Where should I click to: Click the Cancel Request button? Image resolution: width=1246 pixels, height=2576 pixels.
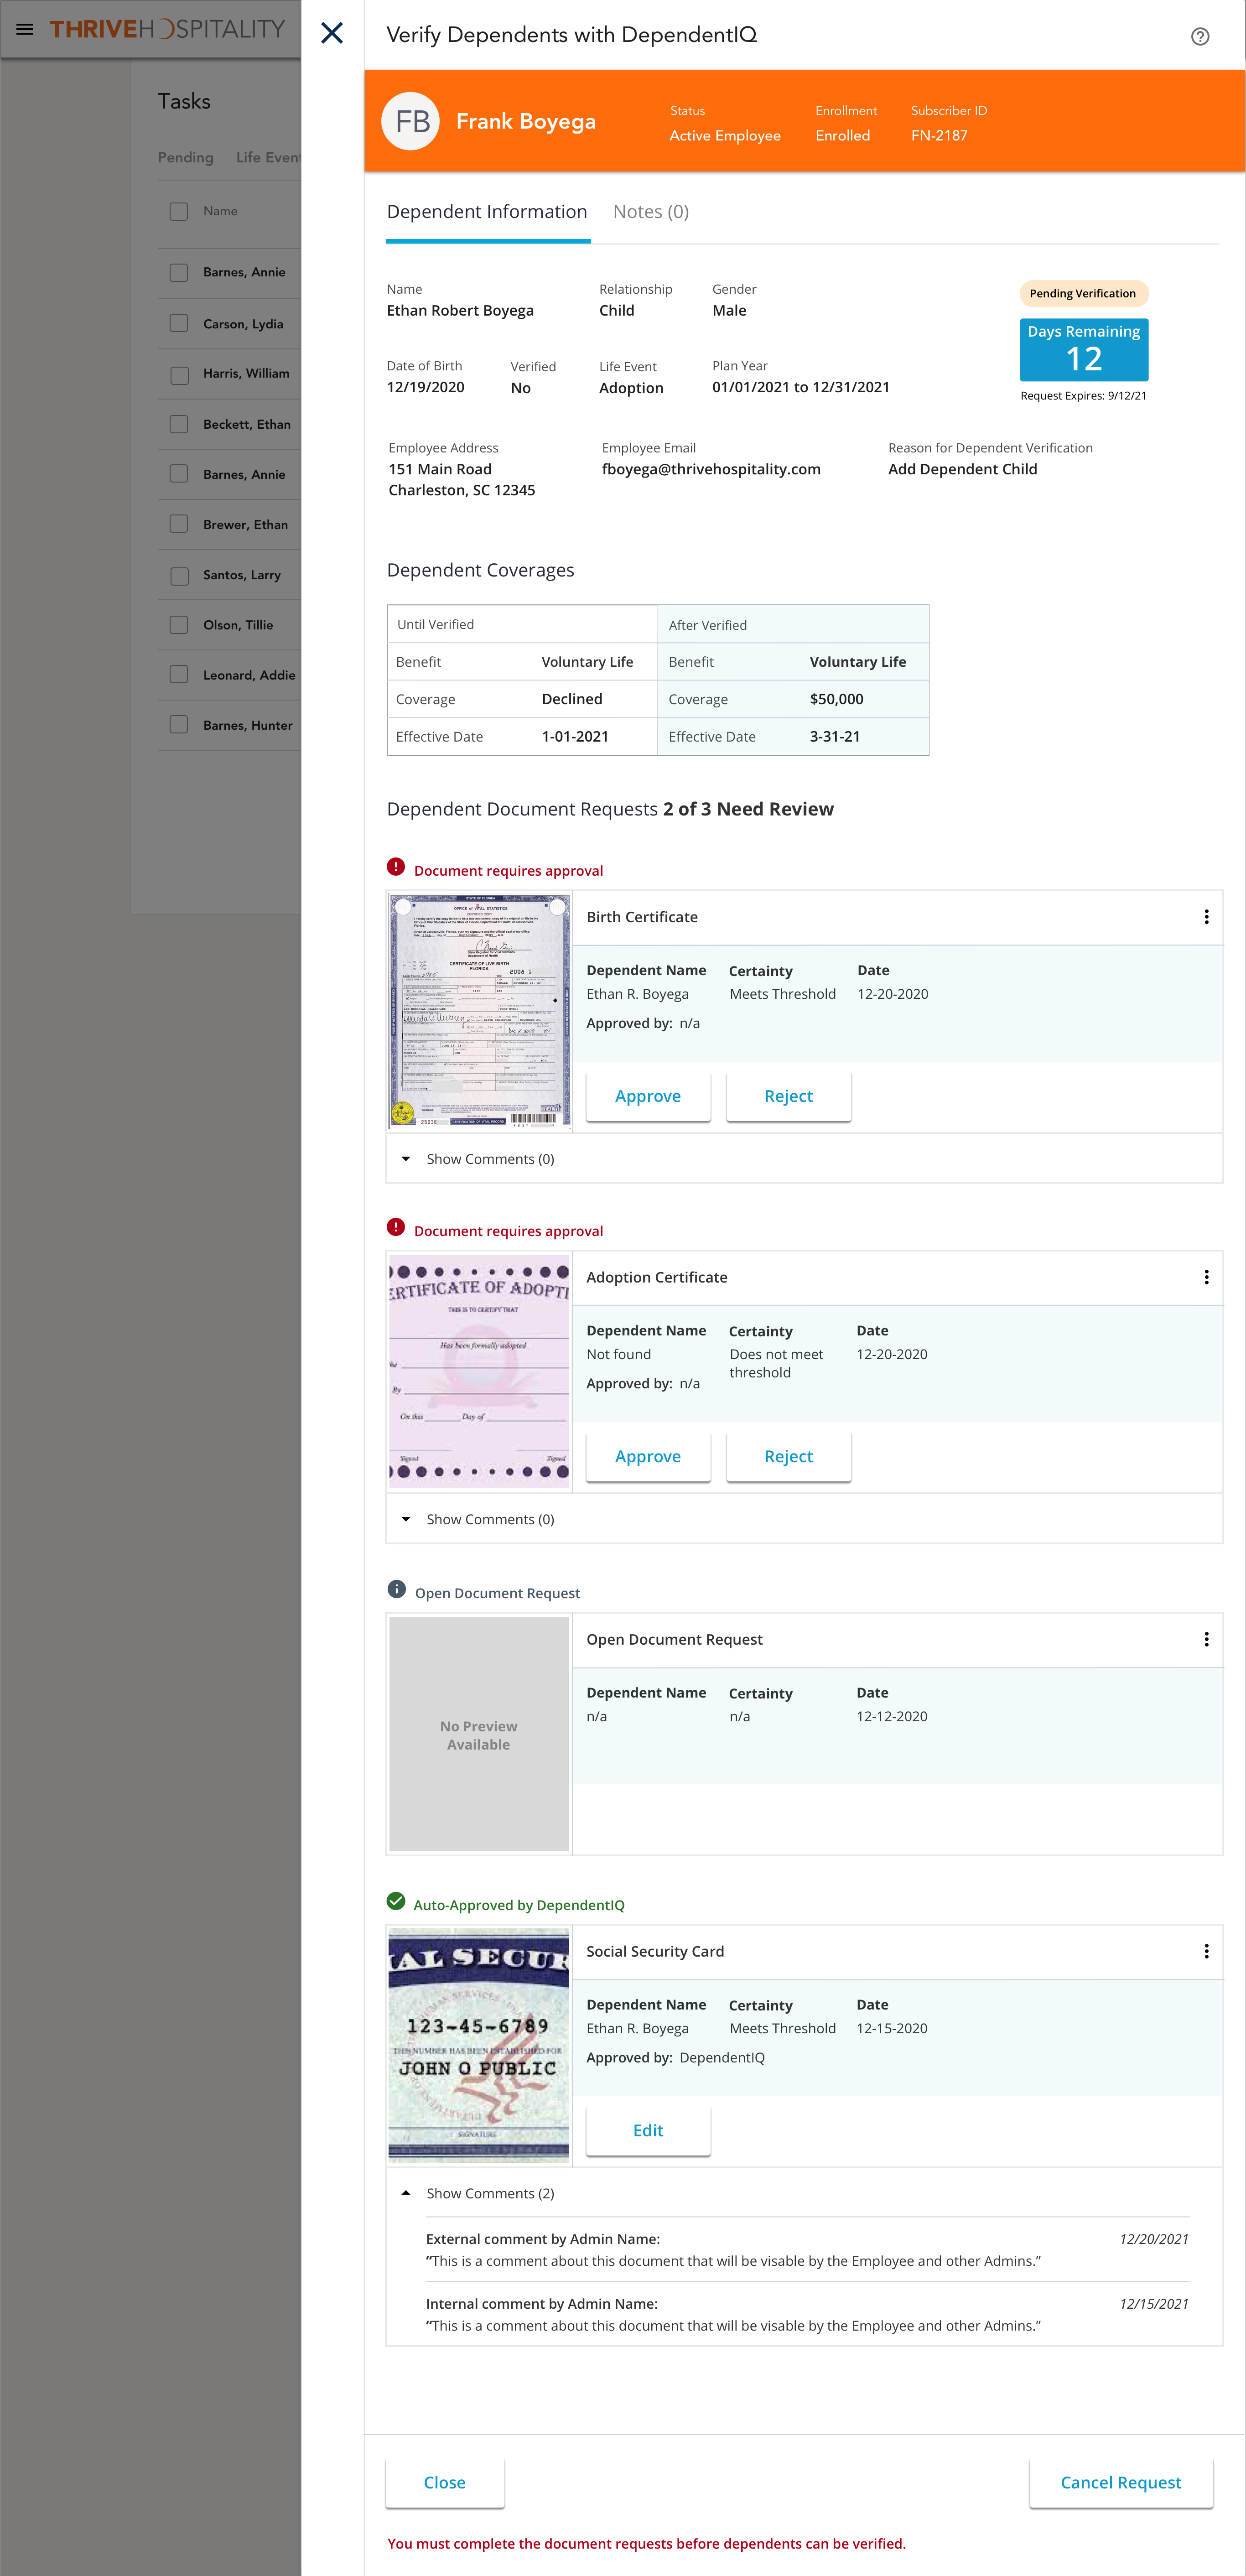(x=1120, y=2482)
